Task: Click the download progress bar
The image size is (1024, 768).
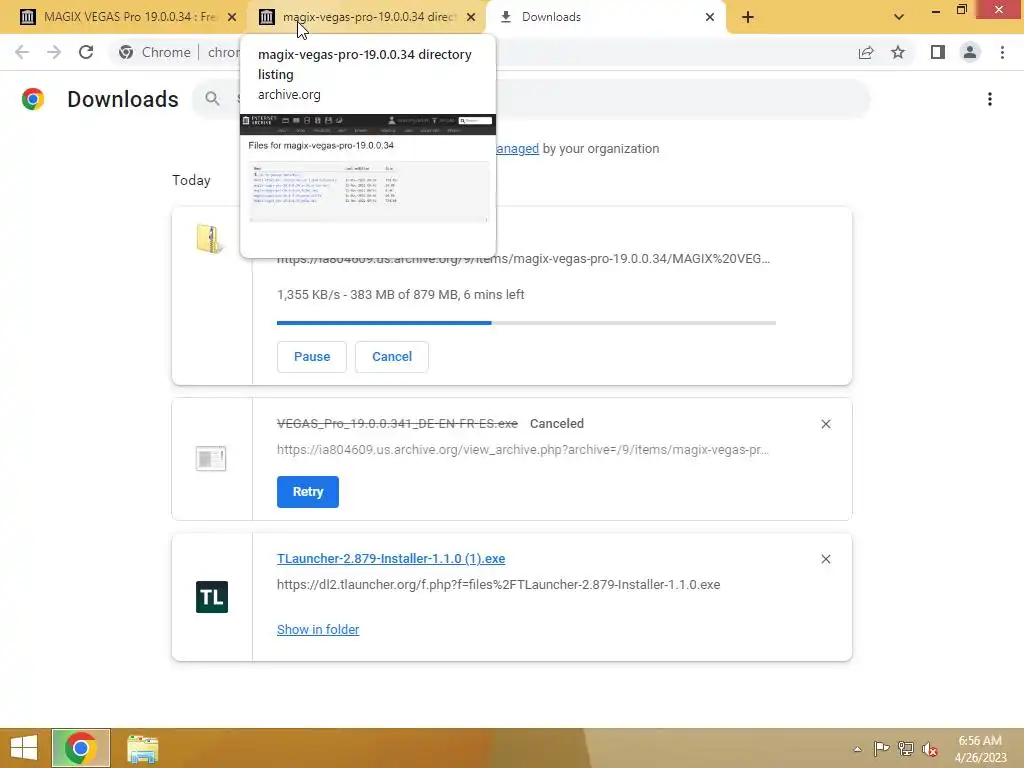Action: 526,323
